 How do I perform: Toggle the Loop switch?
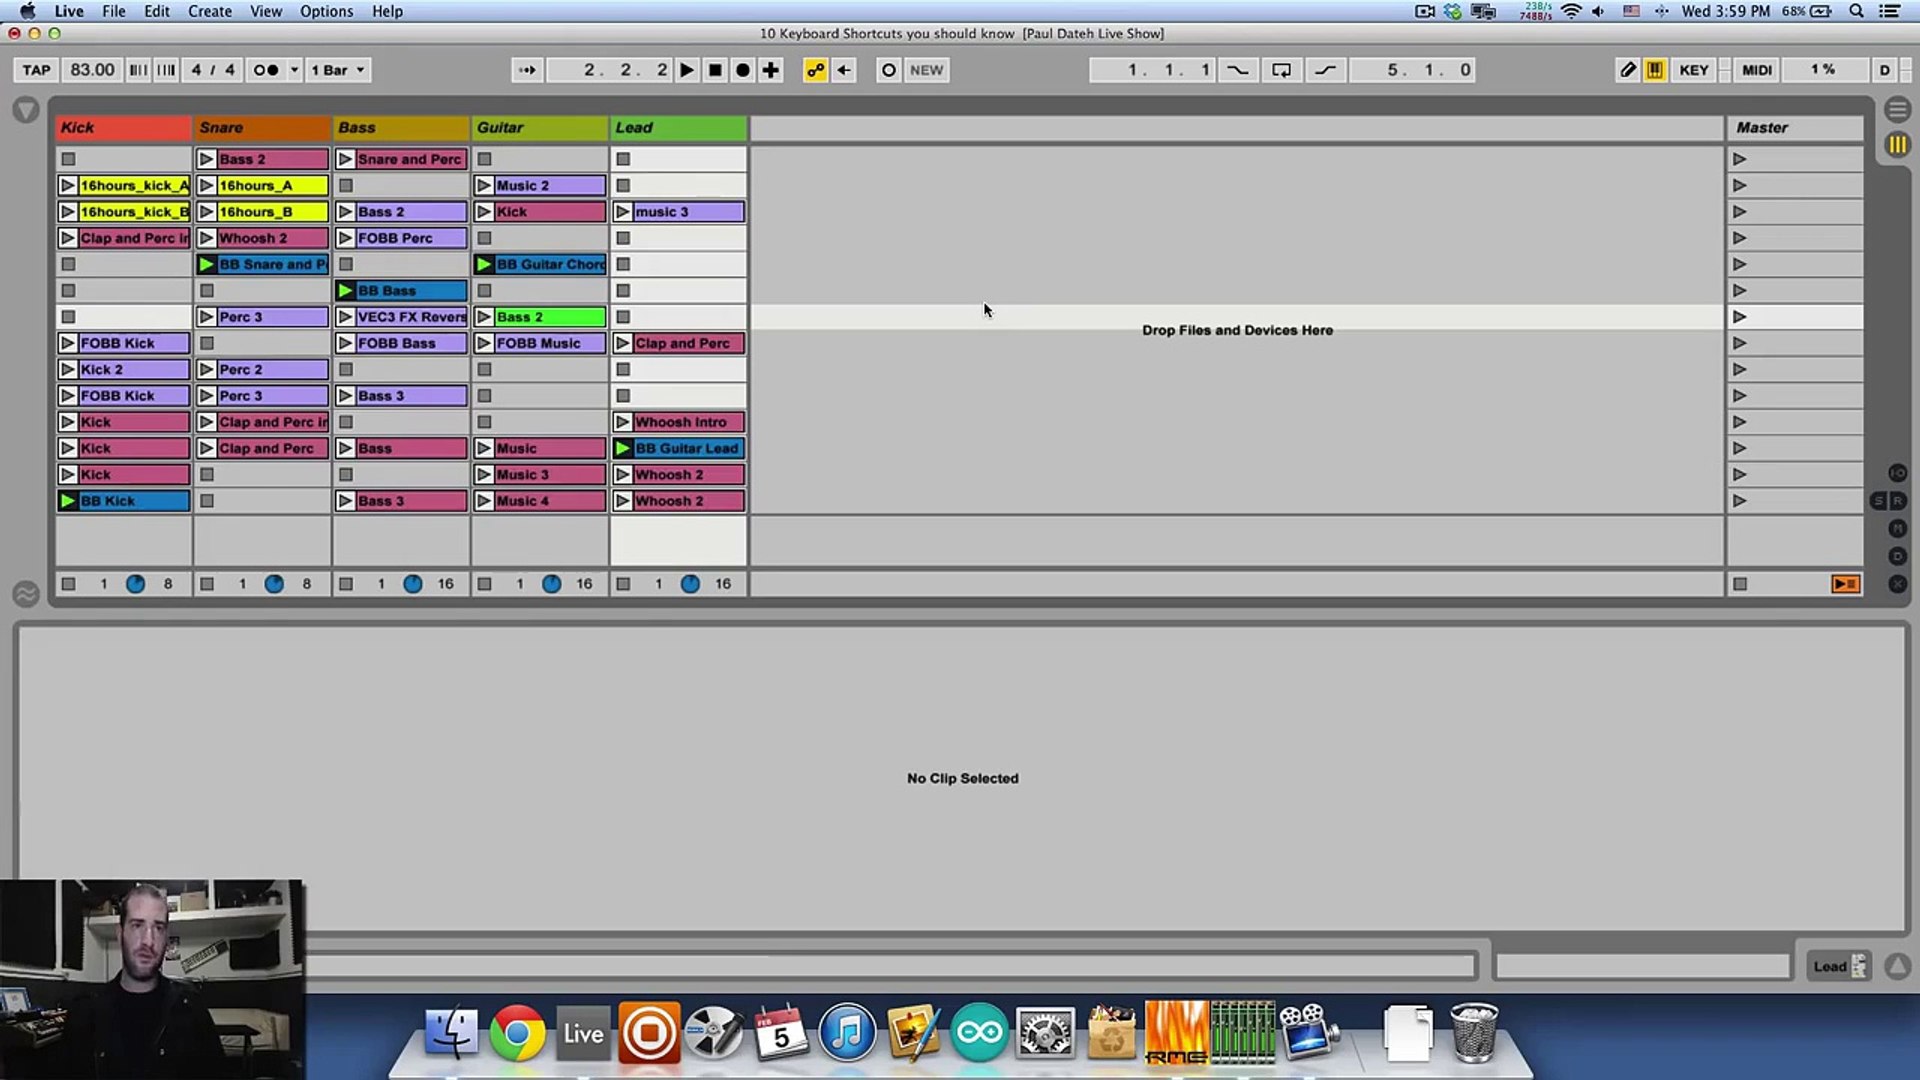pos(1281,70)
